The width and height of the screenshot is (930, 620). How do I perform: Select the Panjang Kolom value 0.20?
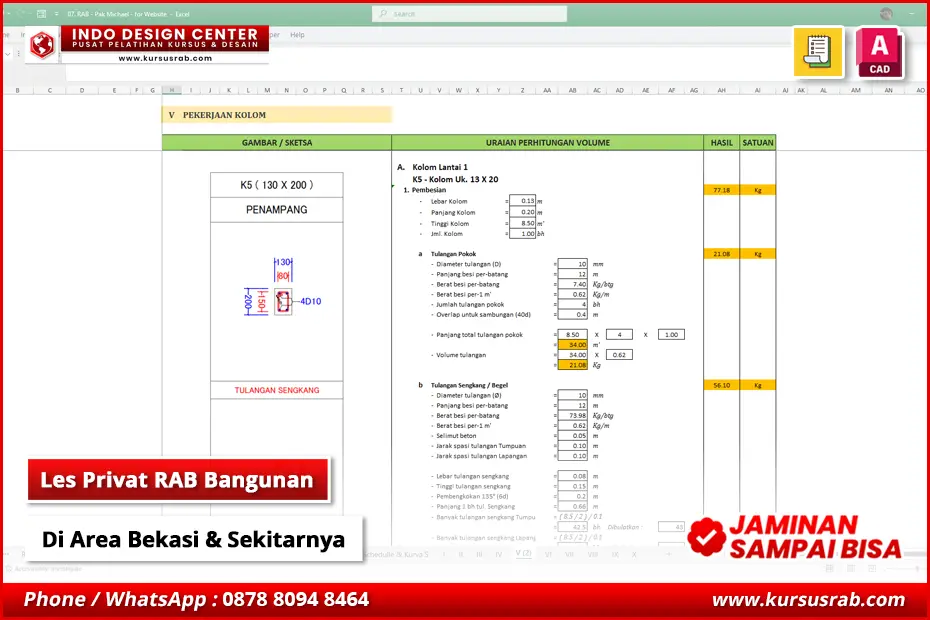pyautogui.click(x=523, y=212)
